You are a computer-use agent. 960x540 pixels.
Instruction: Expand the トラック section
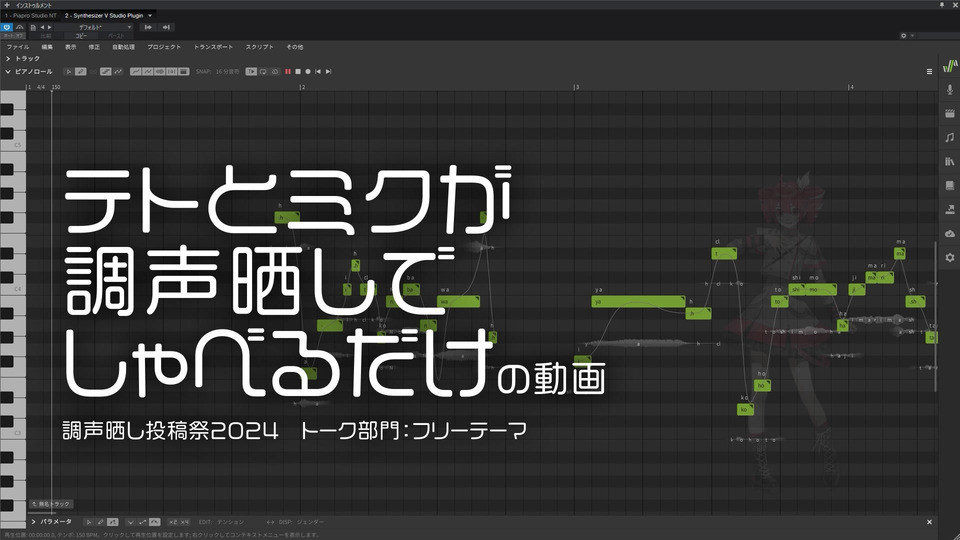[x=8, y=59]
